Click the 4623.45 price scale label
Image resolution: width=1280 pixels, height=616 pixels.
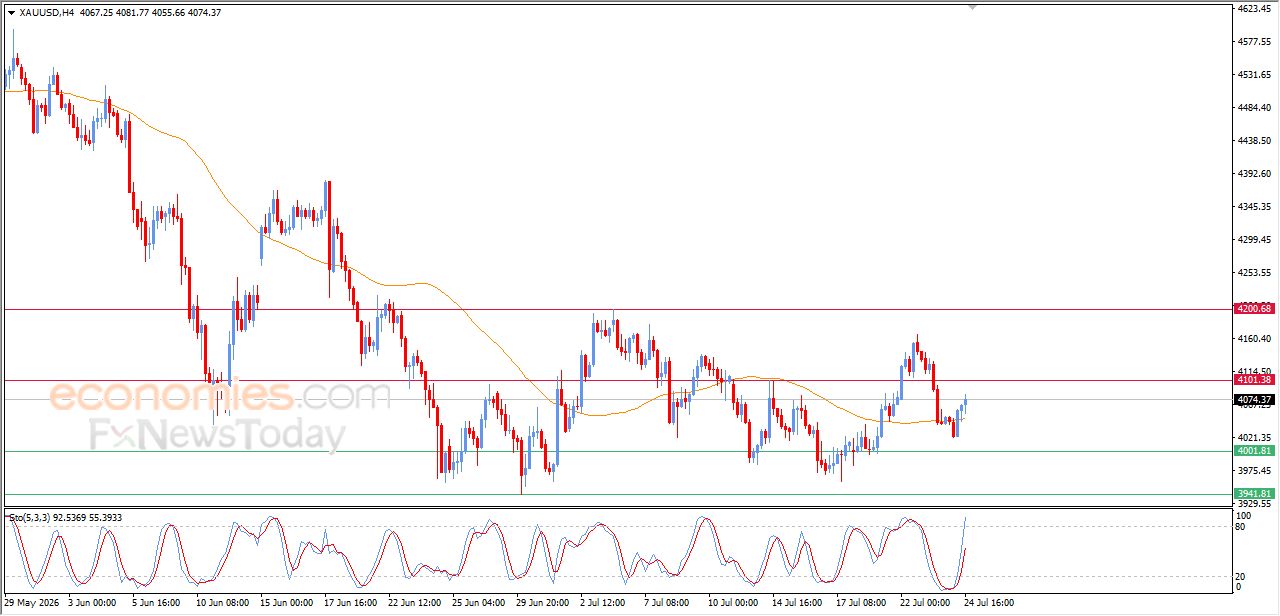(1254, 9)
